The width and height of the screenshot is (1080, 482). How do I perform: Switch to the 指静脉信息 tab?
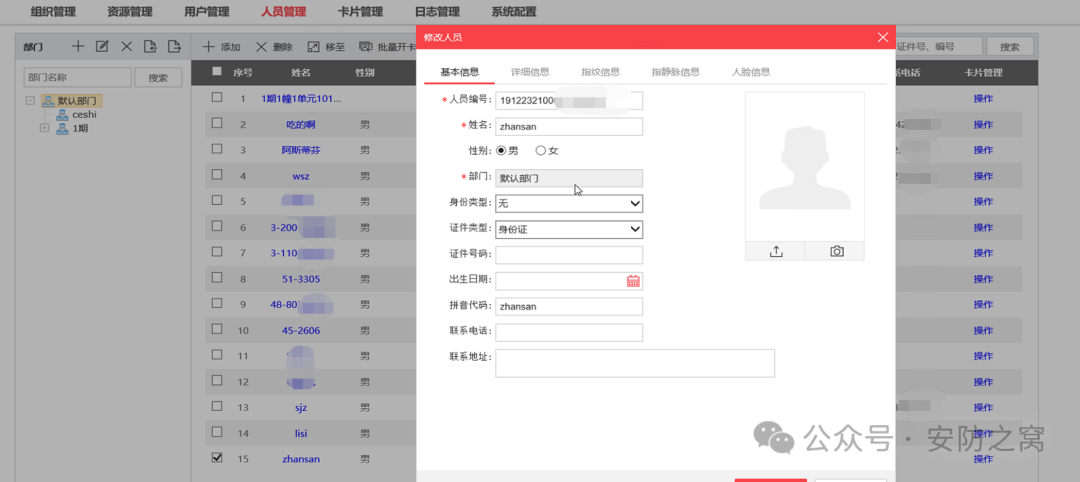coord(676,72)
